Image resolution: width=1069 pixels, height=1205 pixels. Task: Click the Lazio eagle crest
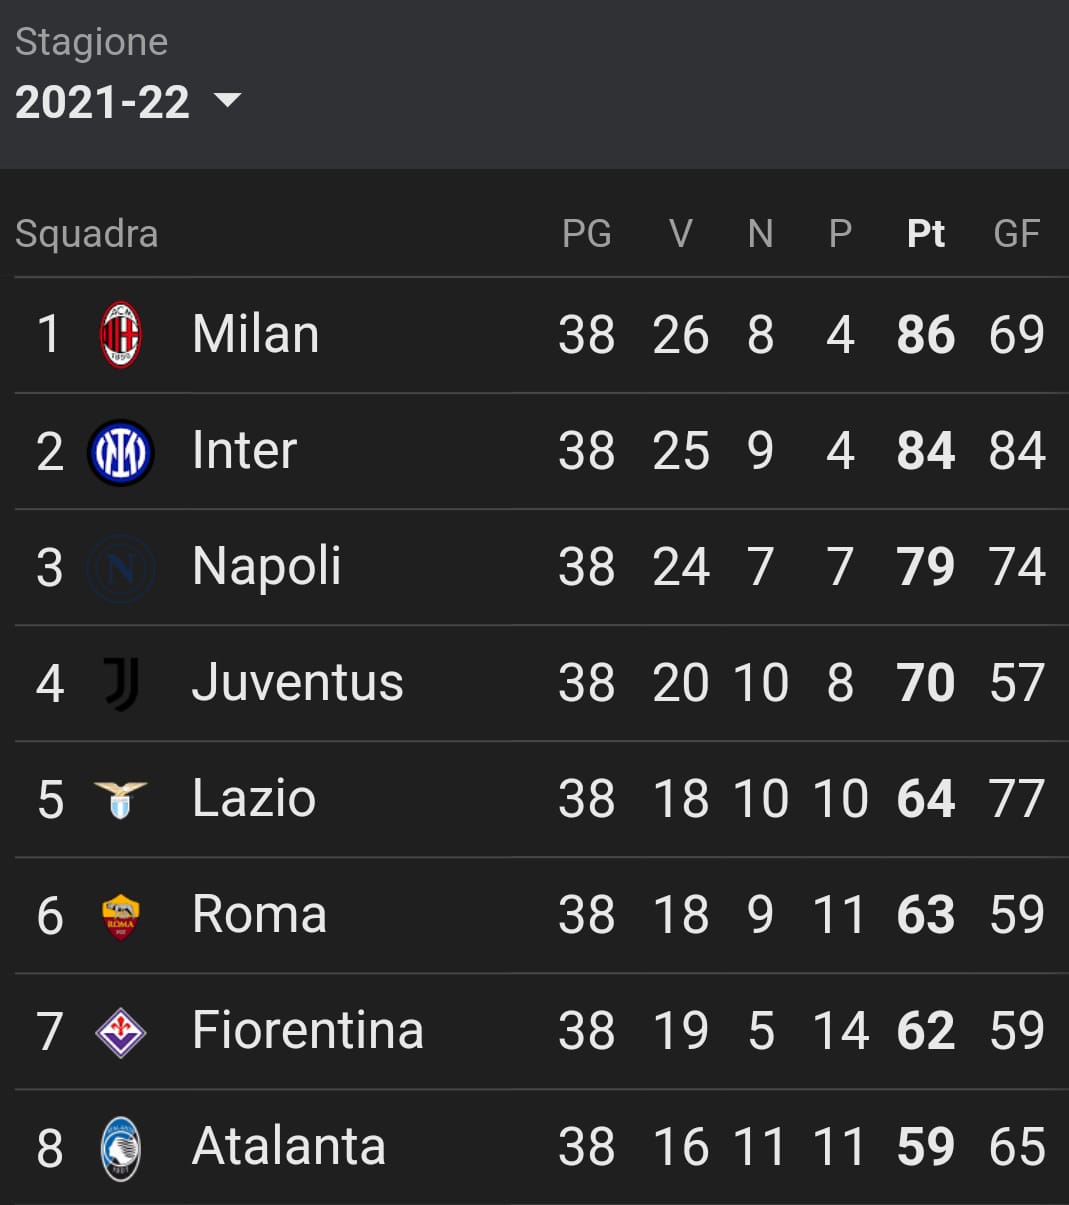coord(121,800)
